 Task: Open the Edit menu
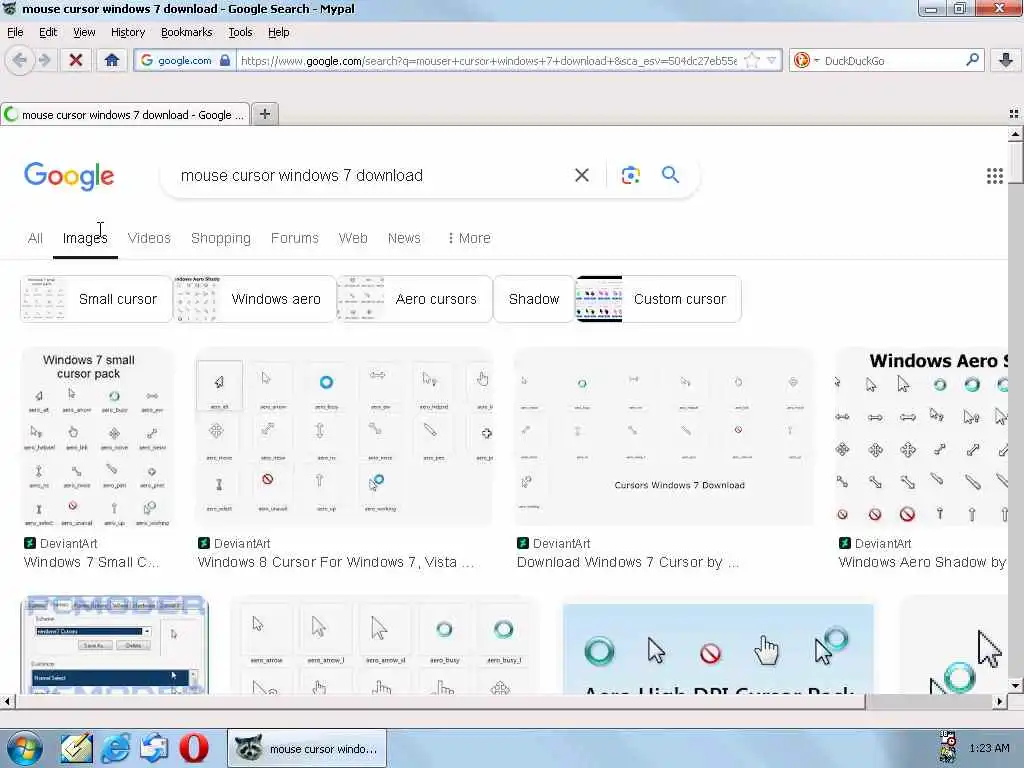tap(48, 32)
